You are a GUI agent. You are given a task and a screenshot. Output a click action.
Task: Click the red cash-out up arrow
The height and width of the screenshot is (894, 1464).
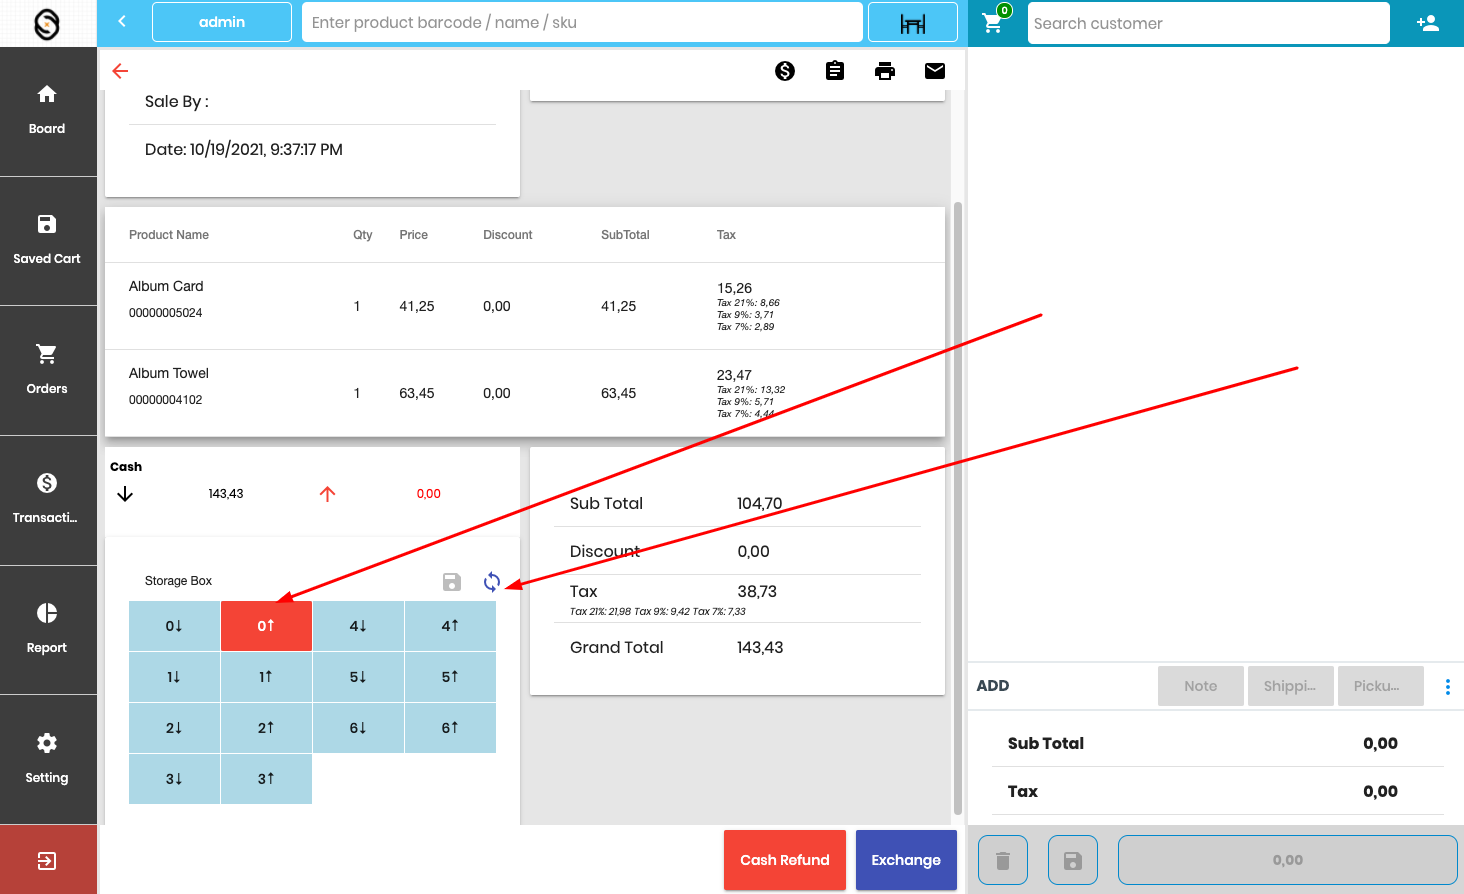[327, 493]
